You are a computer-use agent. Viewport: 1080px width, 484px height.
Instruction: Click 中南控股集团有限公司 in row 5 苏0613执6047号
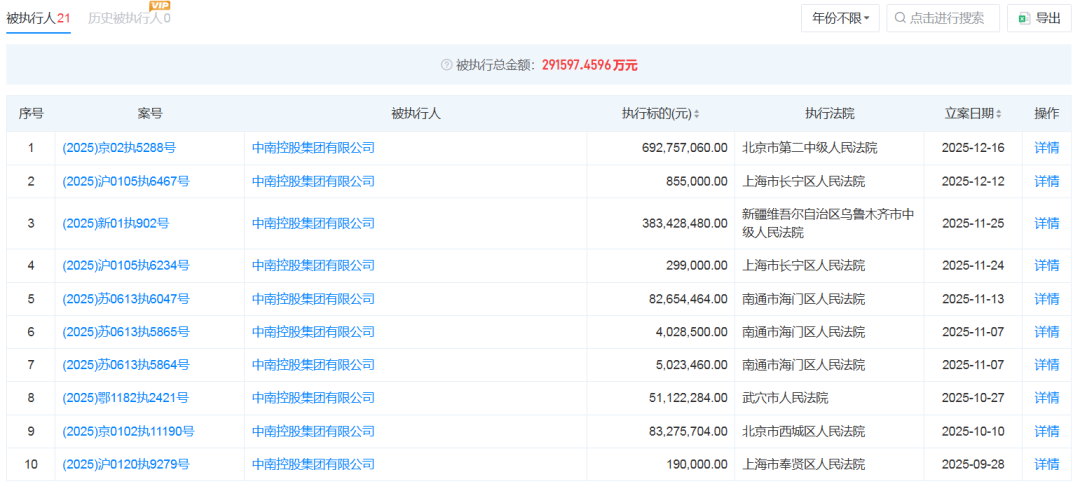click(313, 299)
